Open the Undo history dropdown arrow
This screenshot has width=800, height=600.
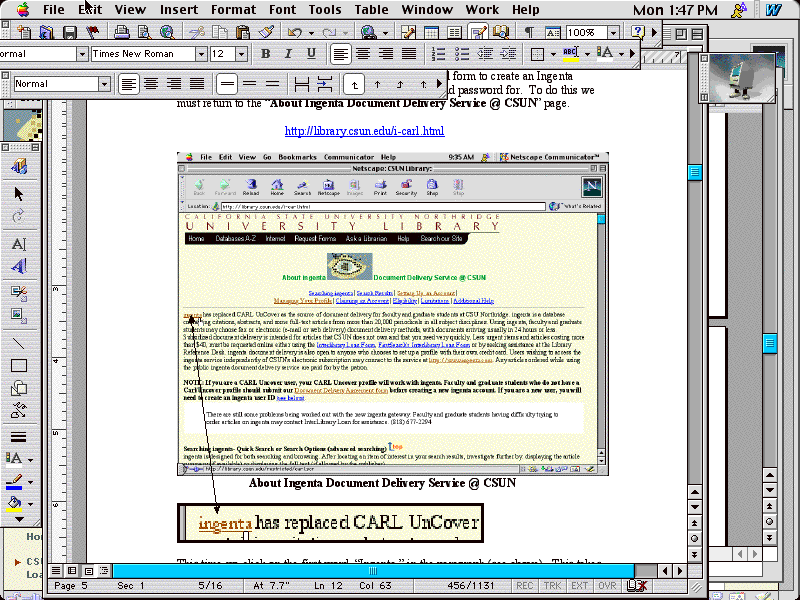(311, 33)
